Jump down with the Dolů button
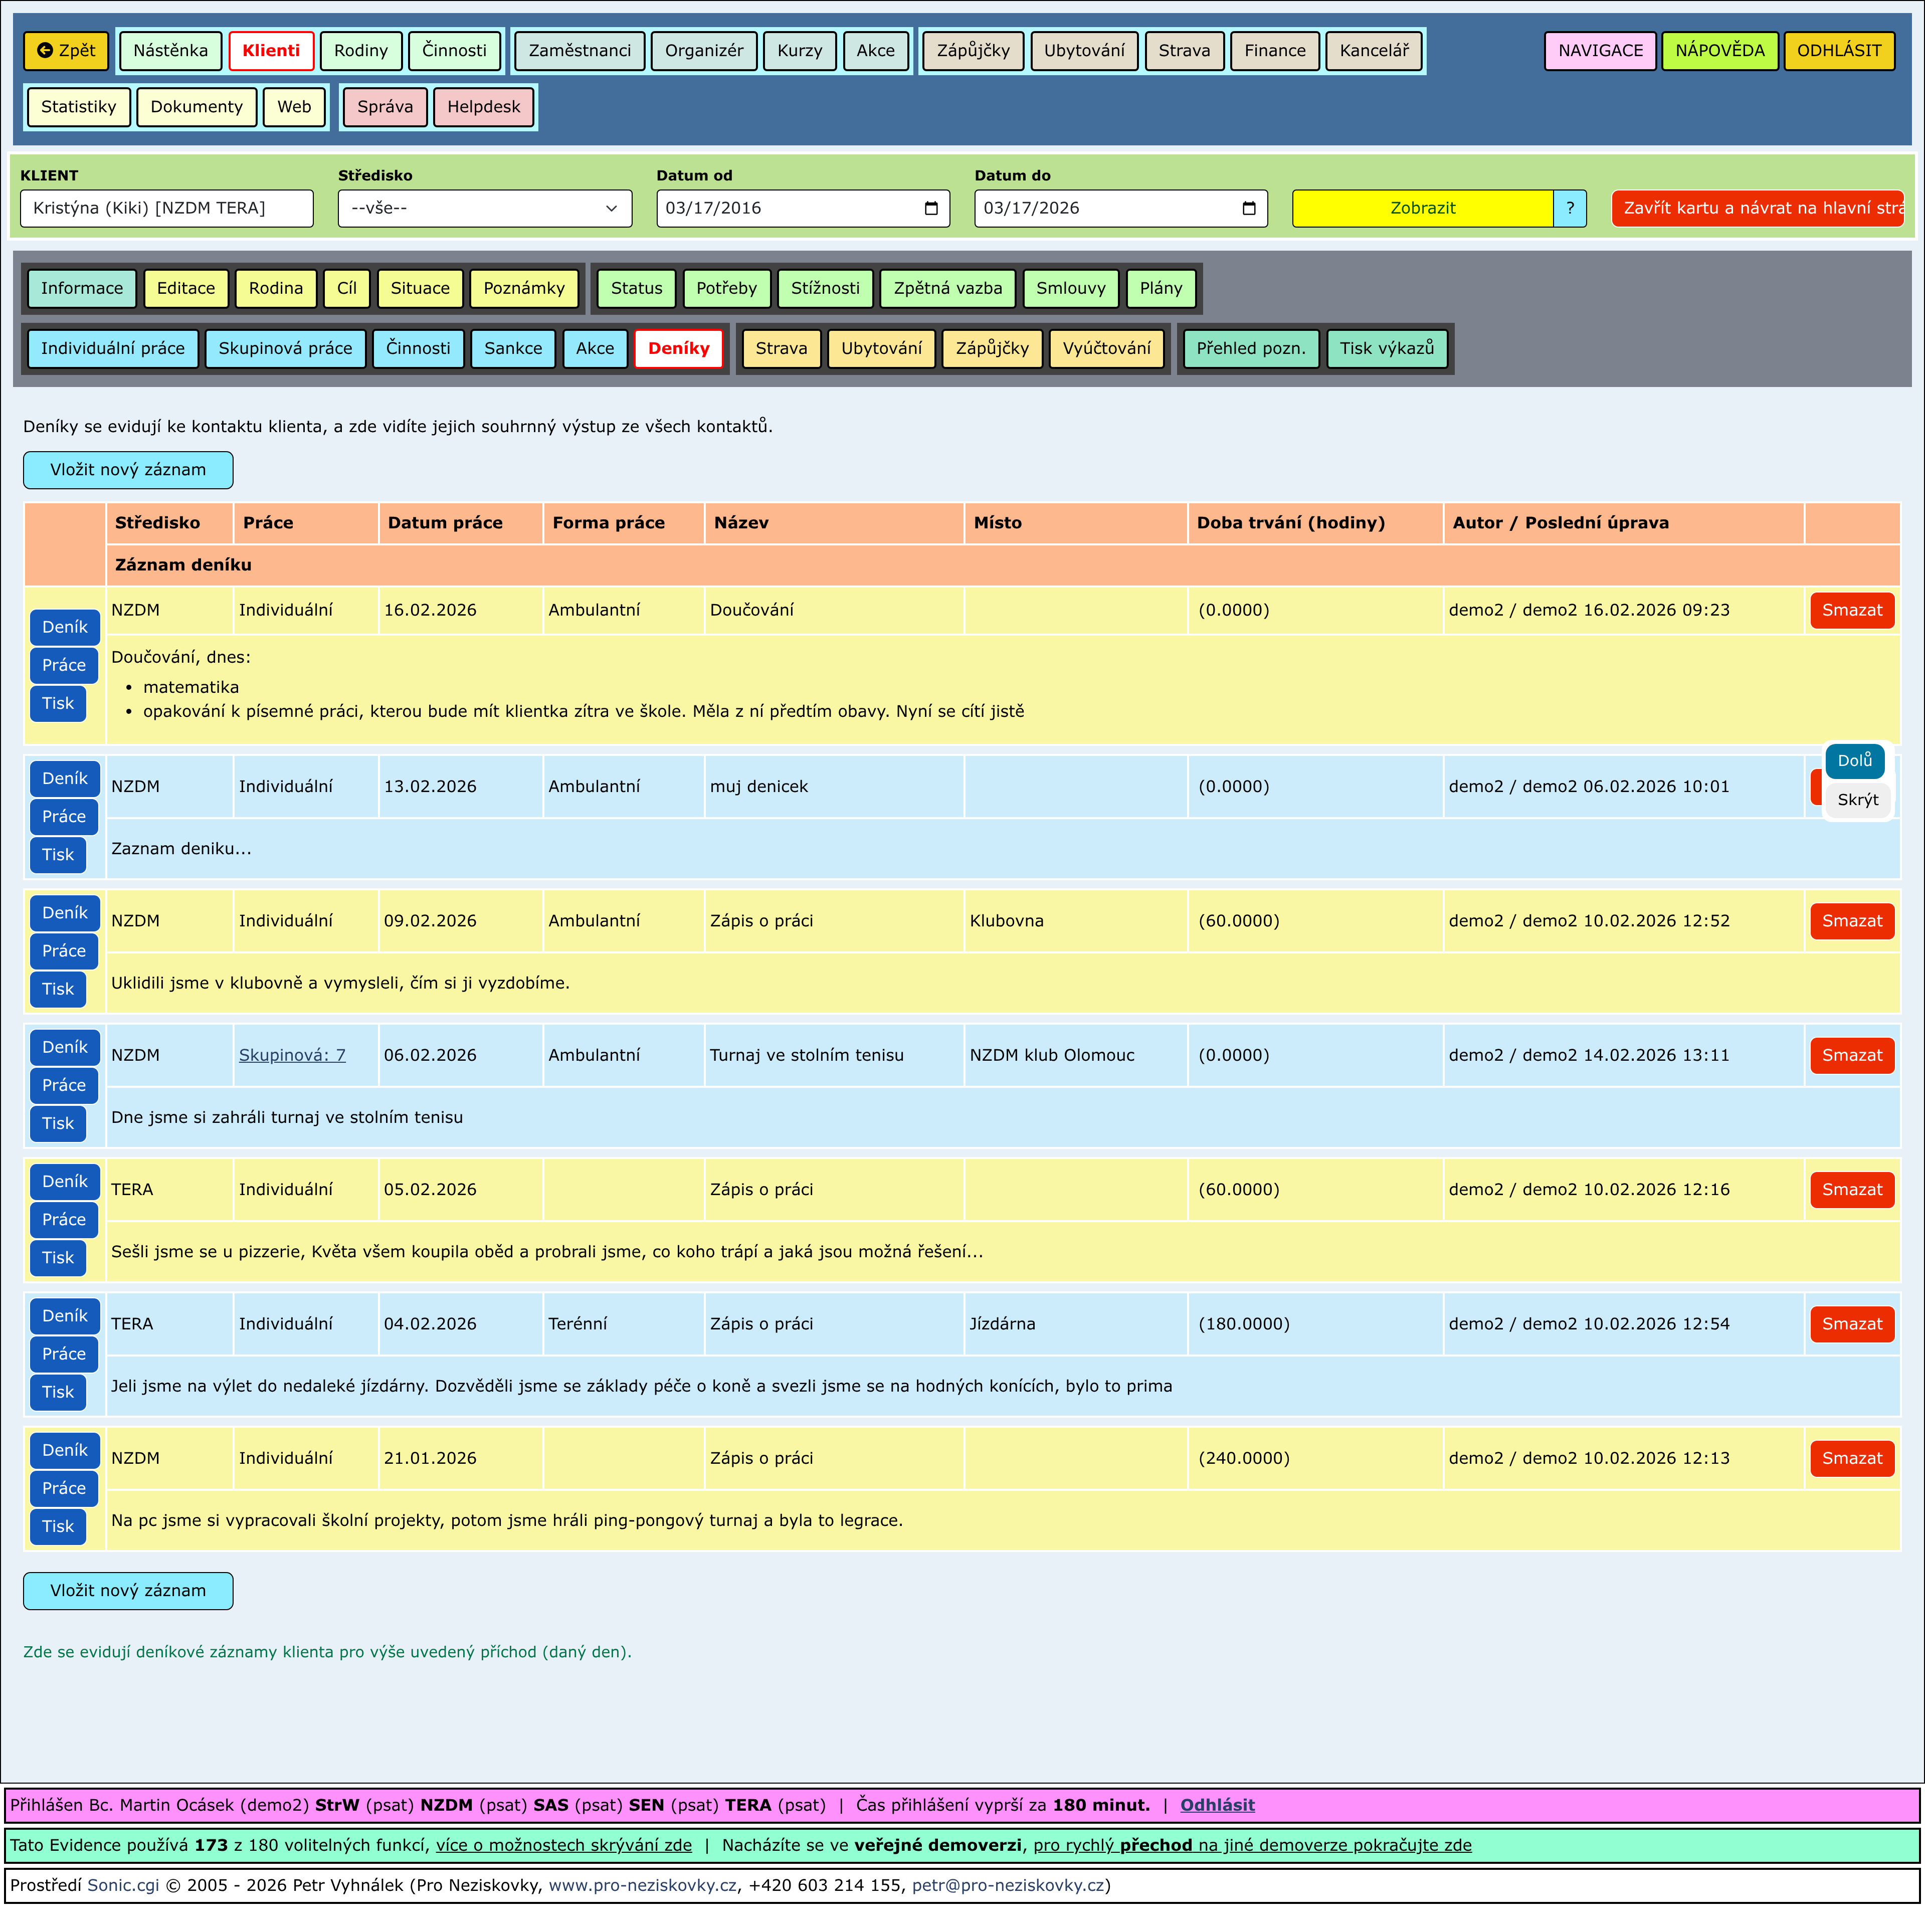Viewport: 1925px width, 1932px height. tap(1854, 761)
